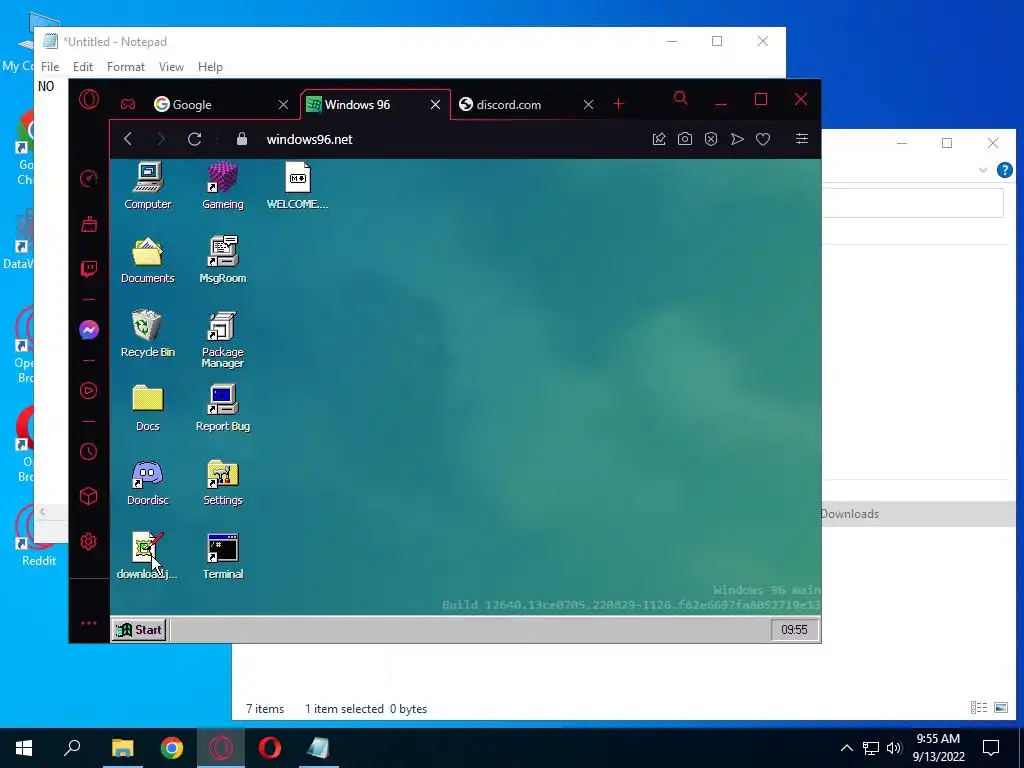Open the download file icon beside Terminal

pos(148,556)
